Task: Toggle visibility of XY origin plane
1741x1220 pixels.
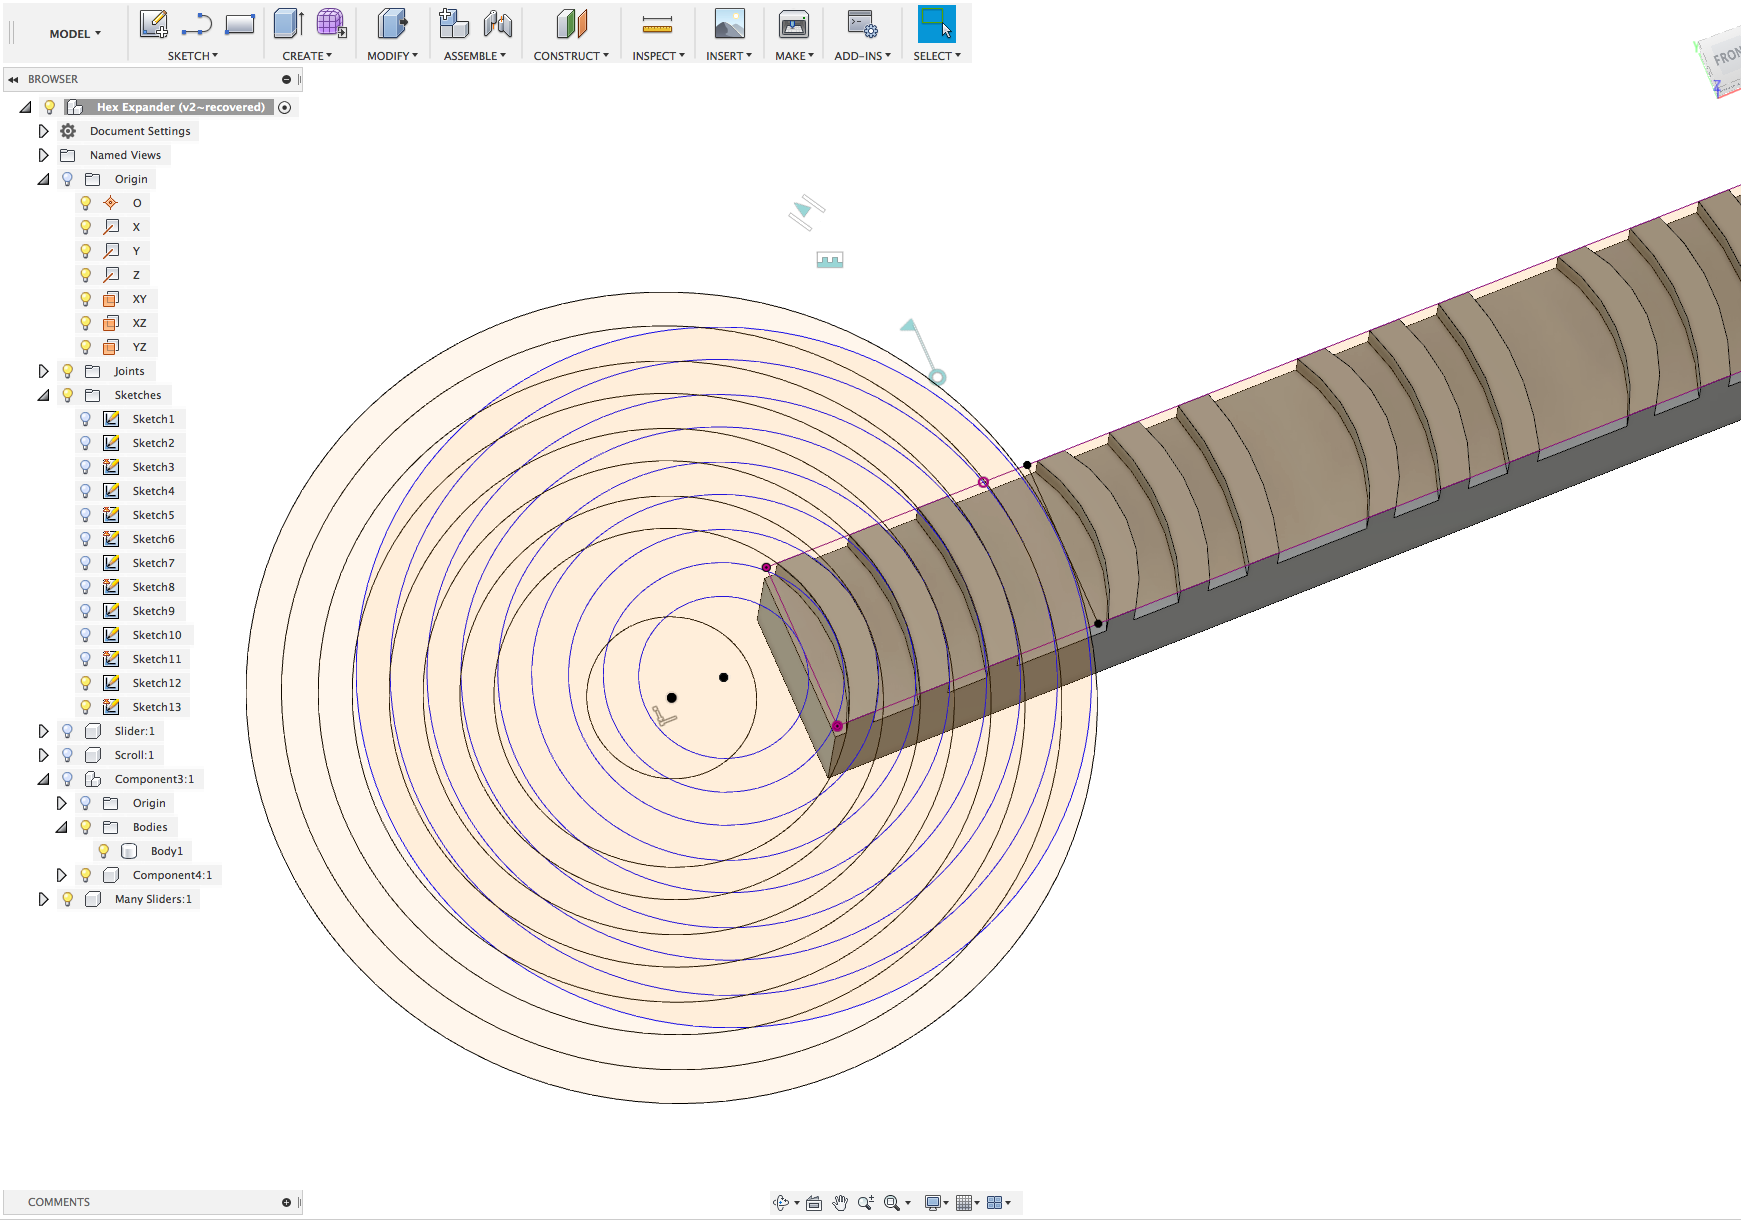Action: coord(86,299)
